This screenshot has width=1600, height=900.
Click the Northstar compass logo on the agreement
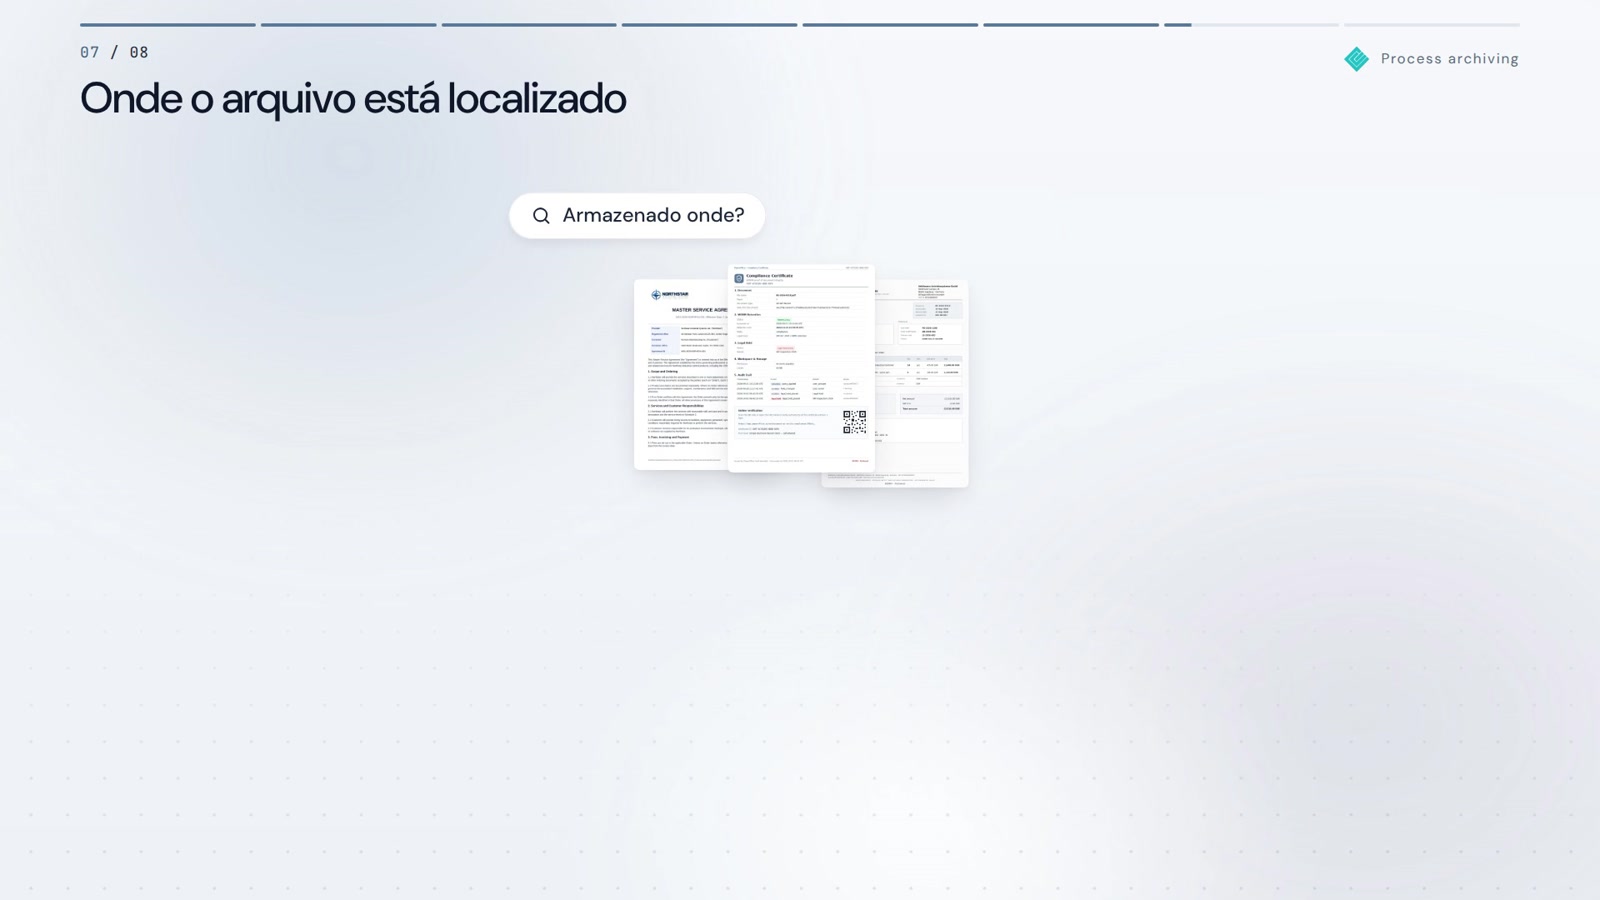[656, 295]
